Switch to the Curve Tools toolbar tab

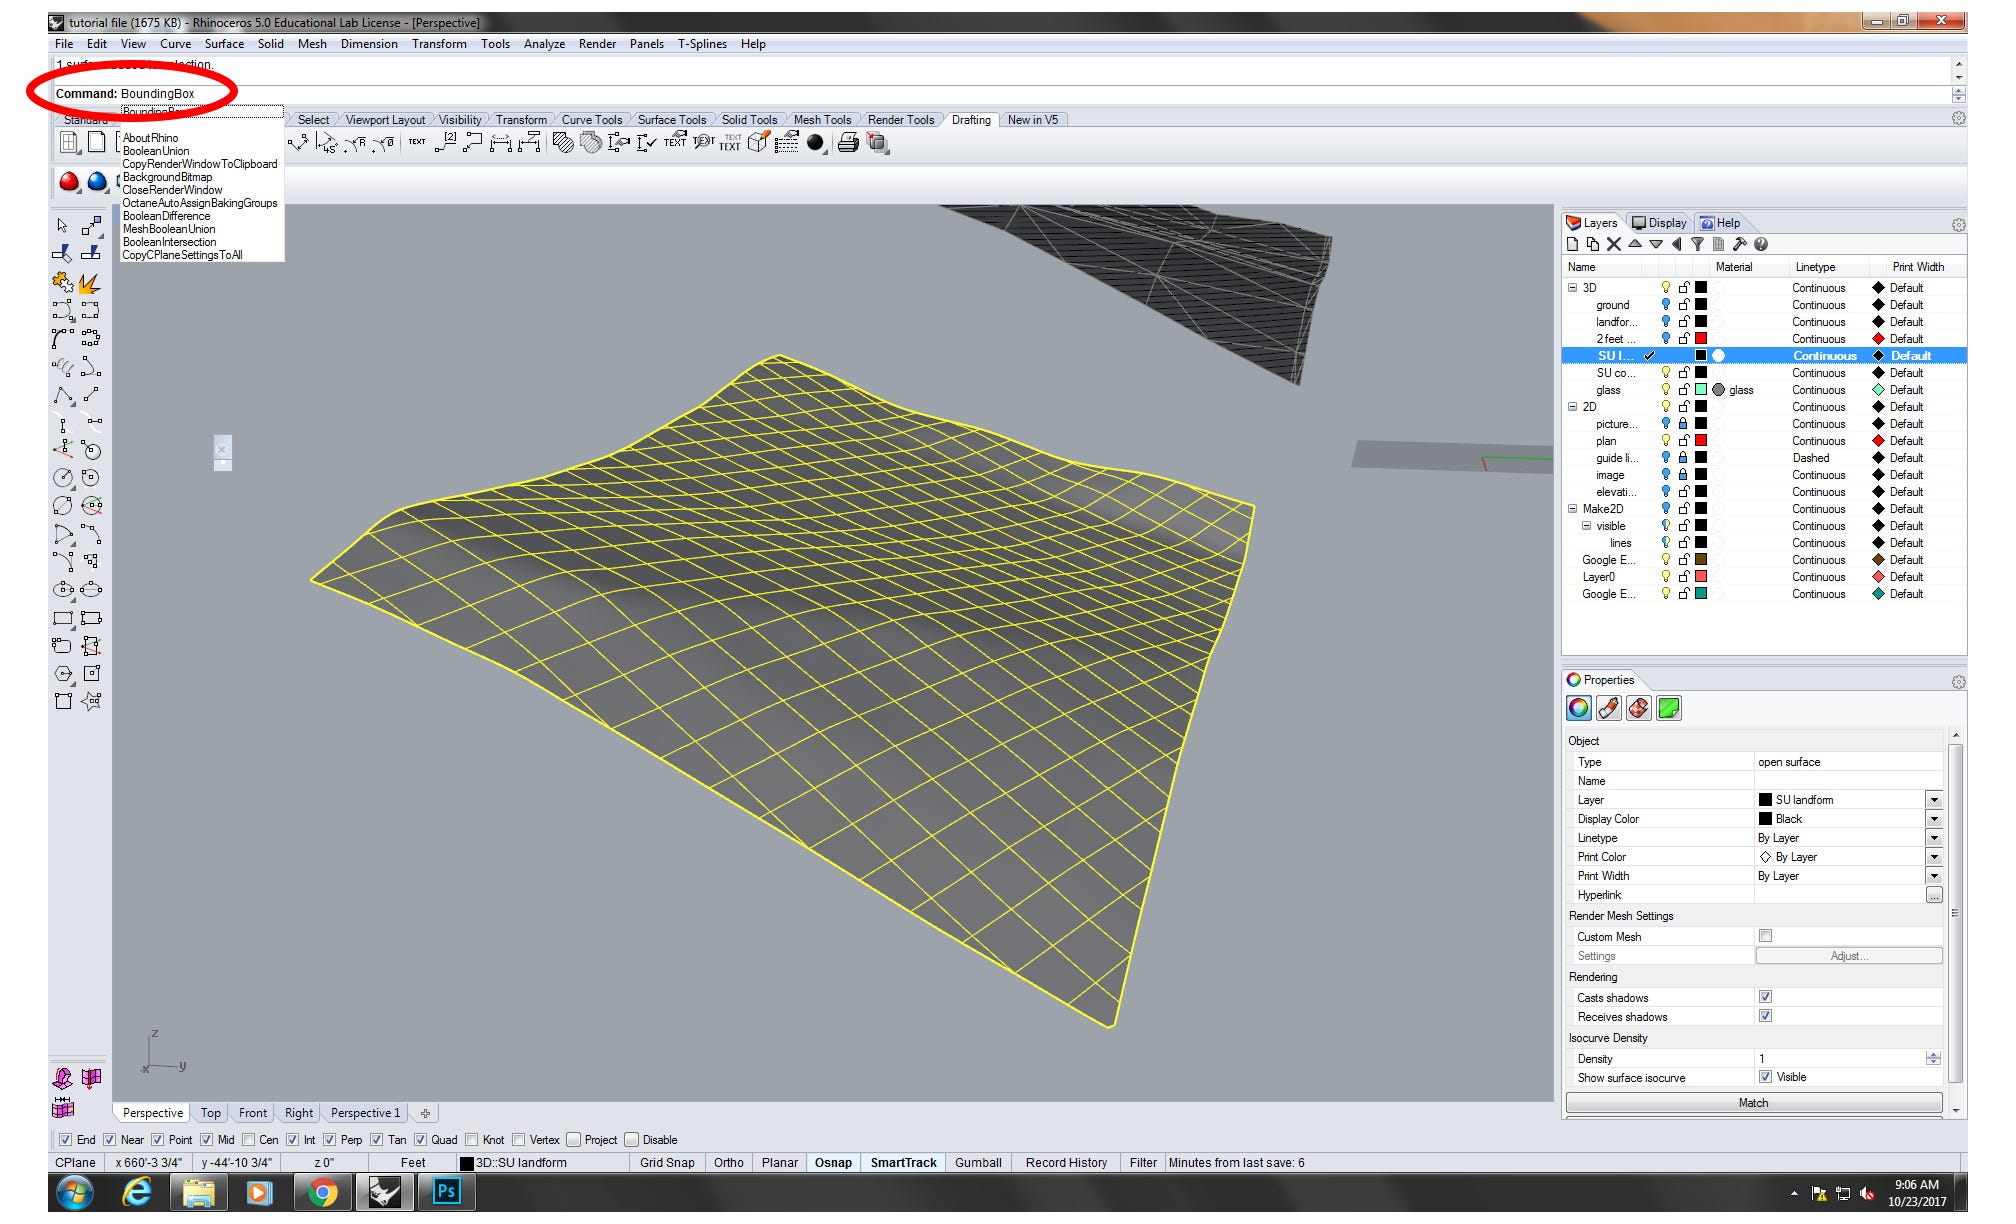[x=591, y=120]
